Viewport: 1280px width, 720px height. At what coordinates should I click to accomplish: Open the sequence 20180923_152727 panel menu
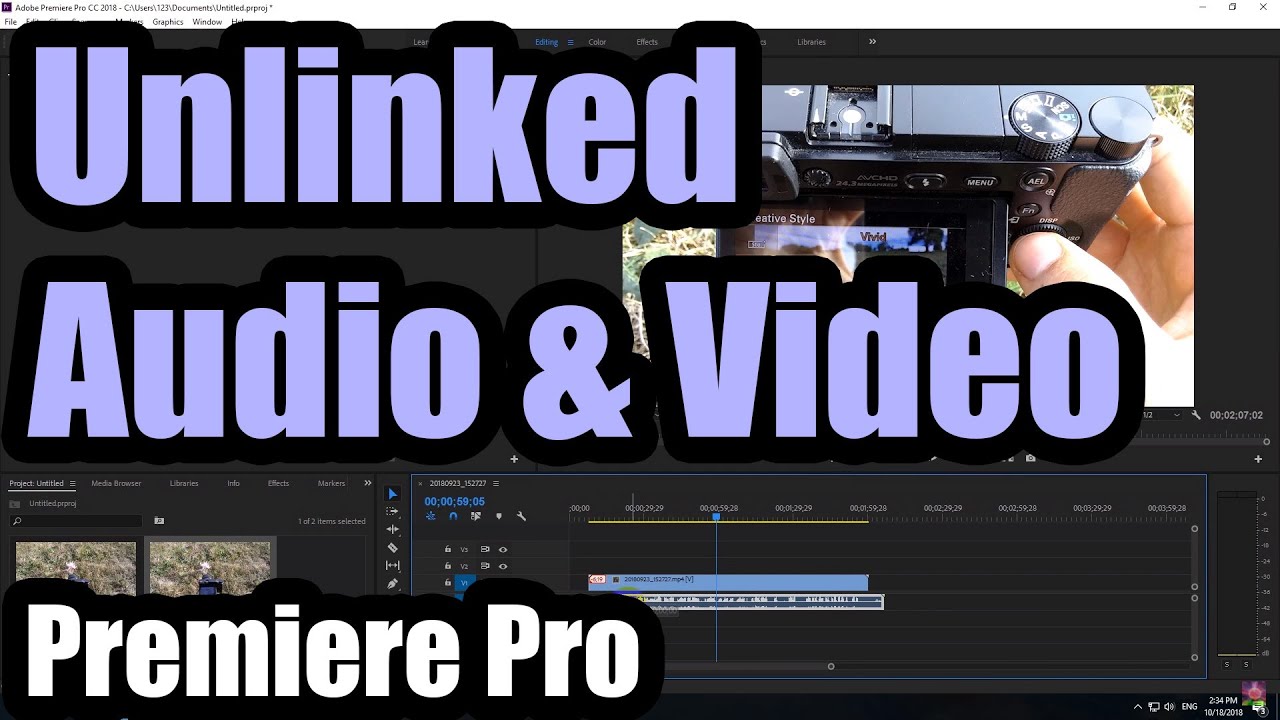pyautogui.click(x=495, y=483)
